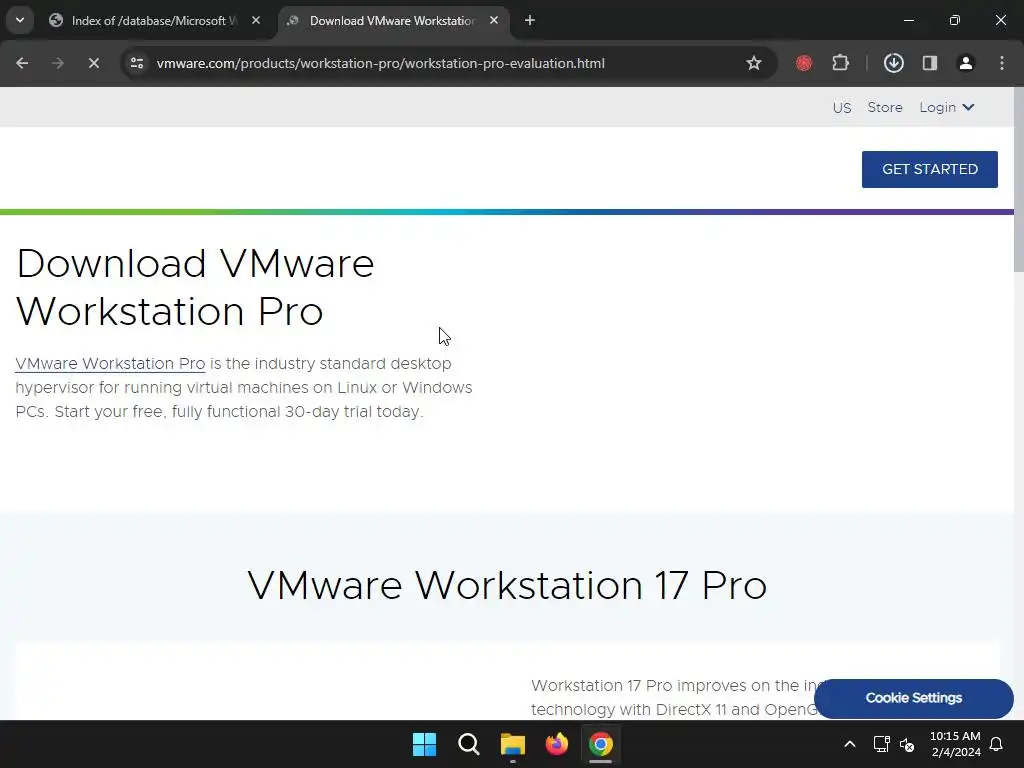Close the Index of /database tab
Viewport: 1024px width, 768px height.
pos(256,21)
